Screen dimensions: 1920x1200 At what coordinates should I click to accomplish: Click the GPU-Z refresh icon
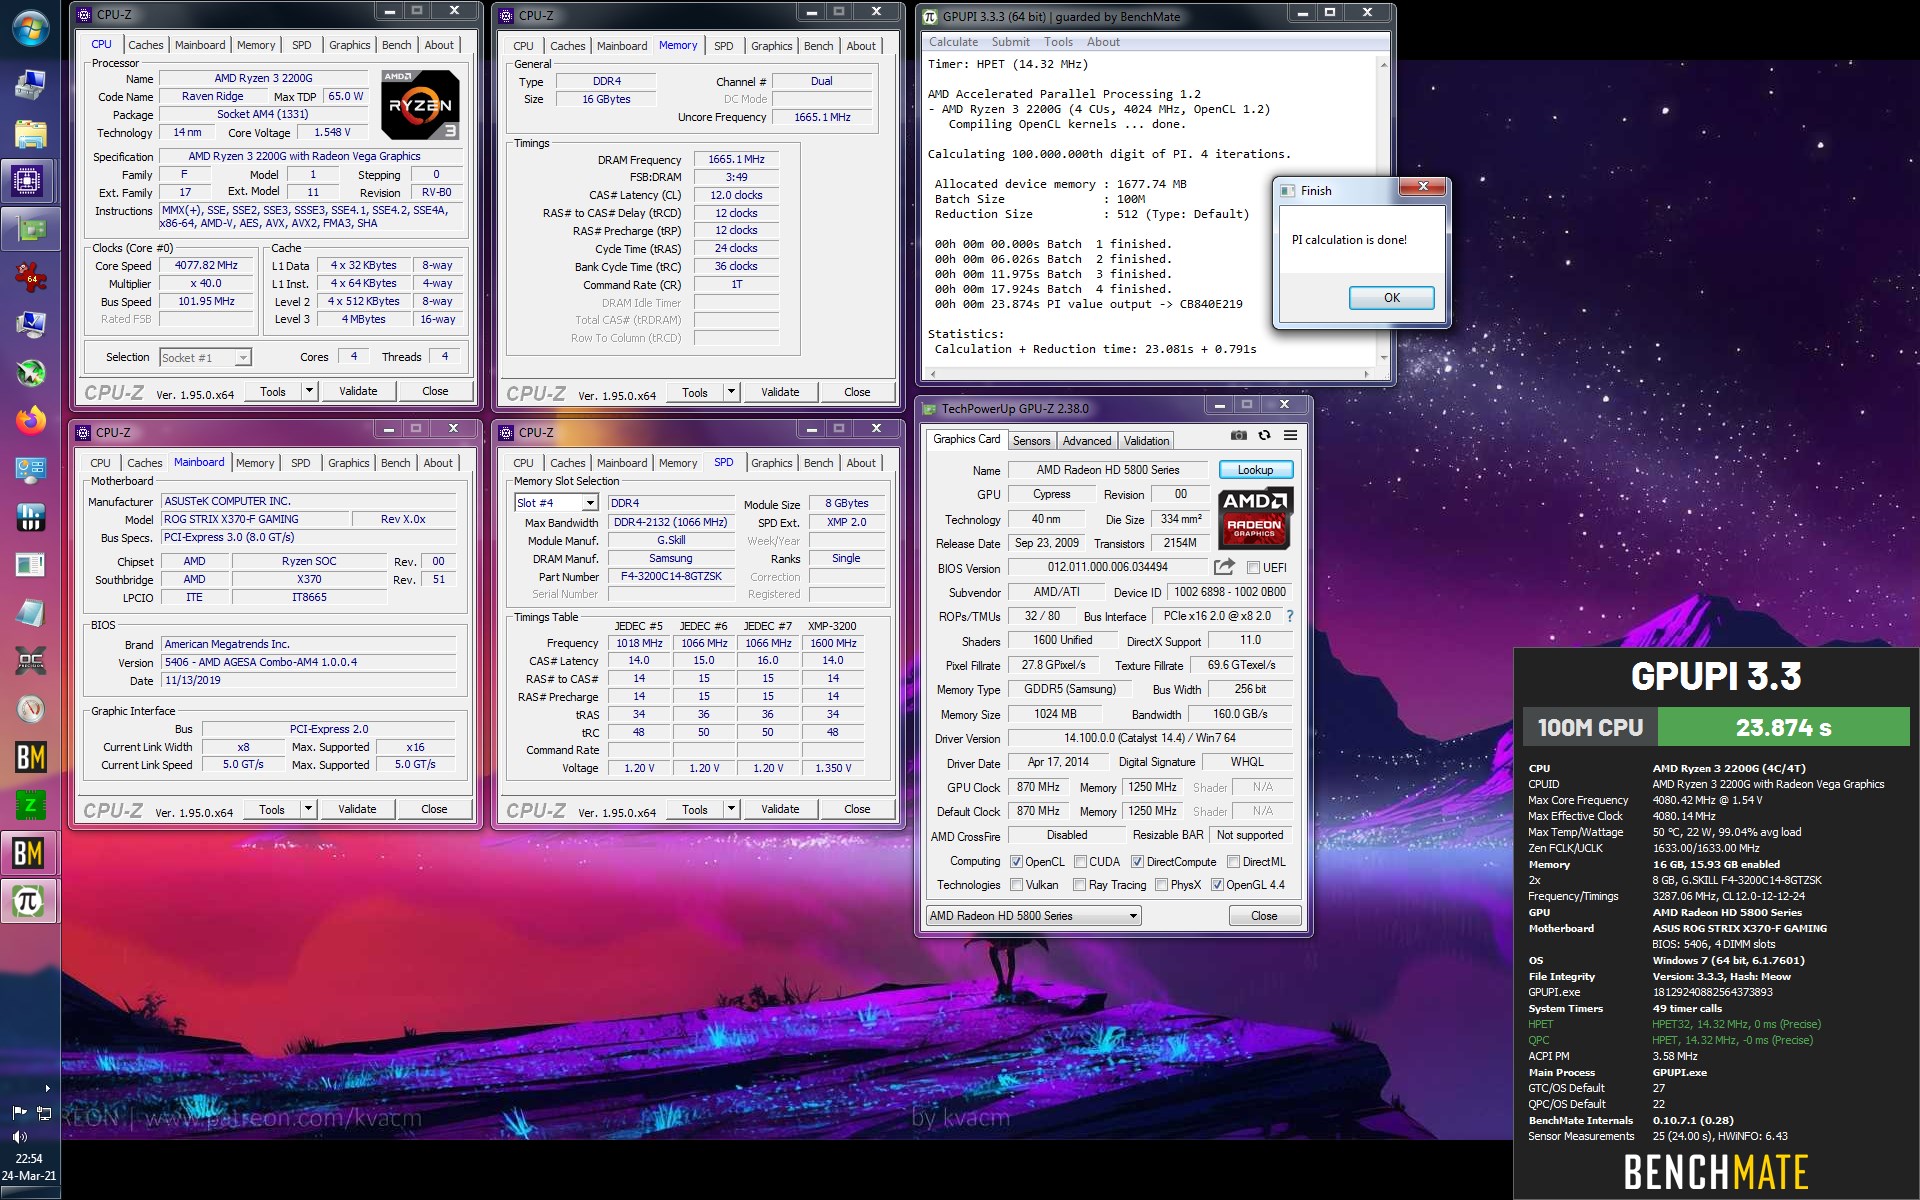[1264, 435]
